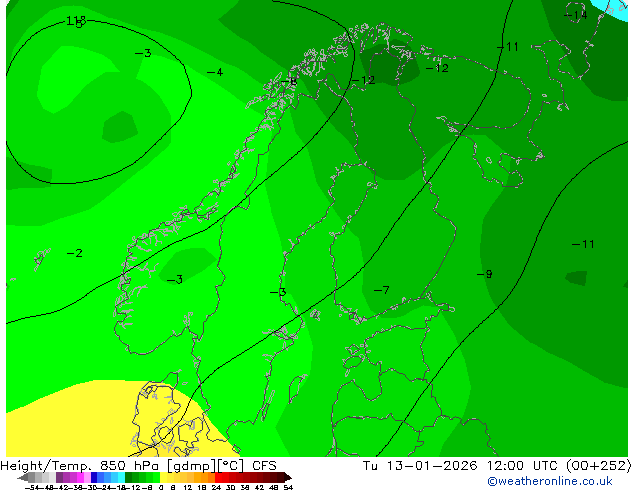
Task: Click the grey left arrow tip of legend
Action: pos(23,478)
